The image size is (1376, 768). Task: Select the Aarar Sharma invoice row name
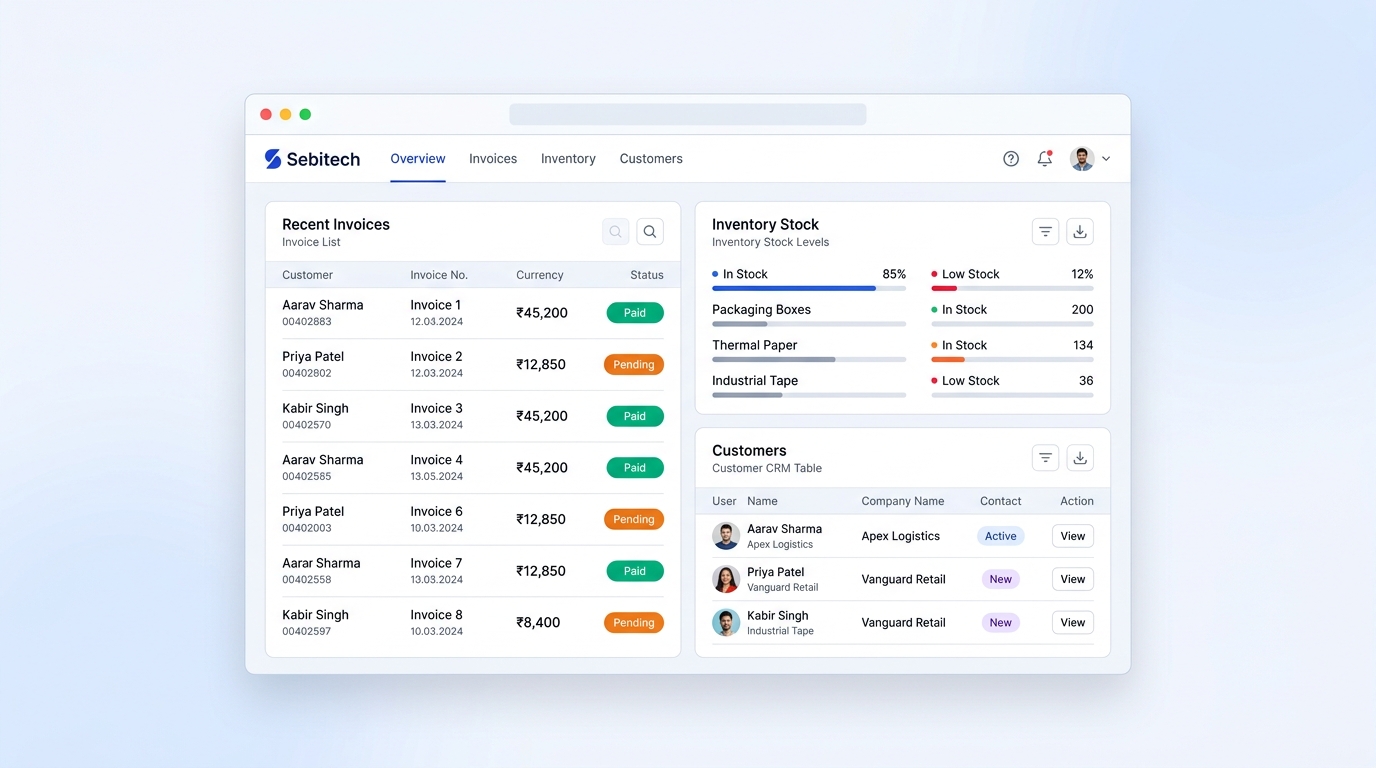[x=321, y=563]
